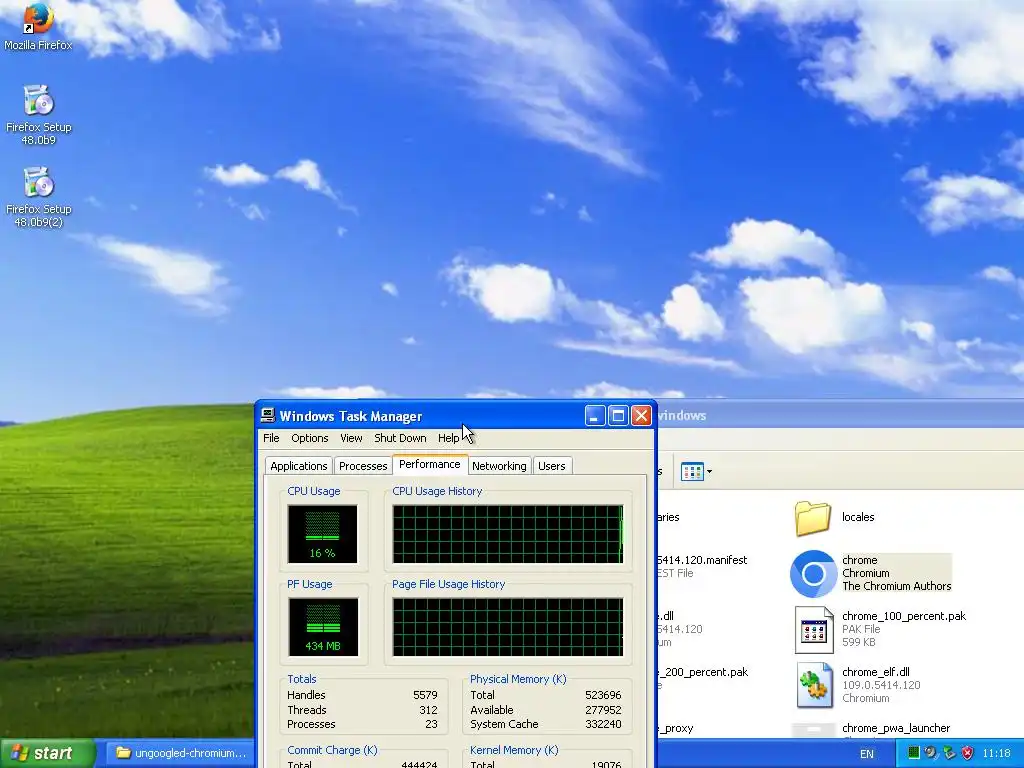Image resolution: width=1024 pixels, height=768 pixels.
Task: Open the Options menu in Task Manager
Action: point(310,438)
